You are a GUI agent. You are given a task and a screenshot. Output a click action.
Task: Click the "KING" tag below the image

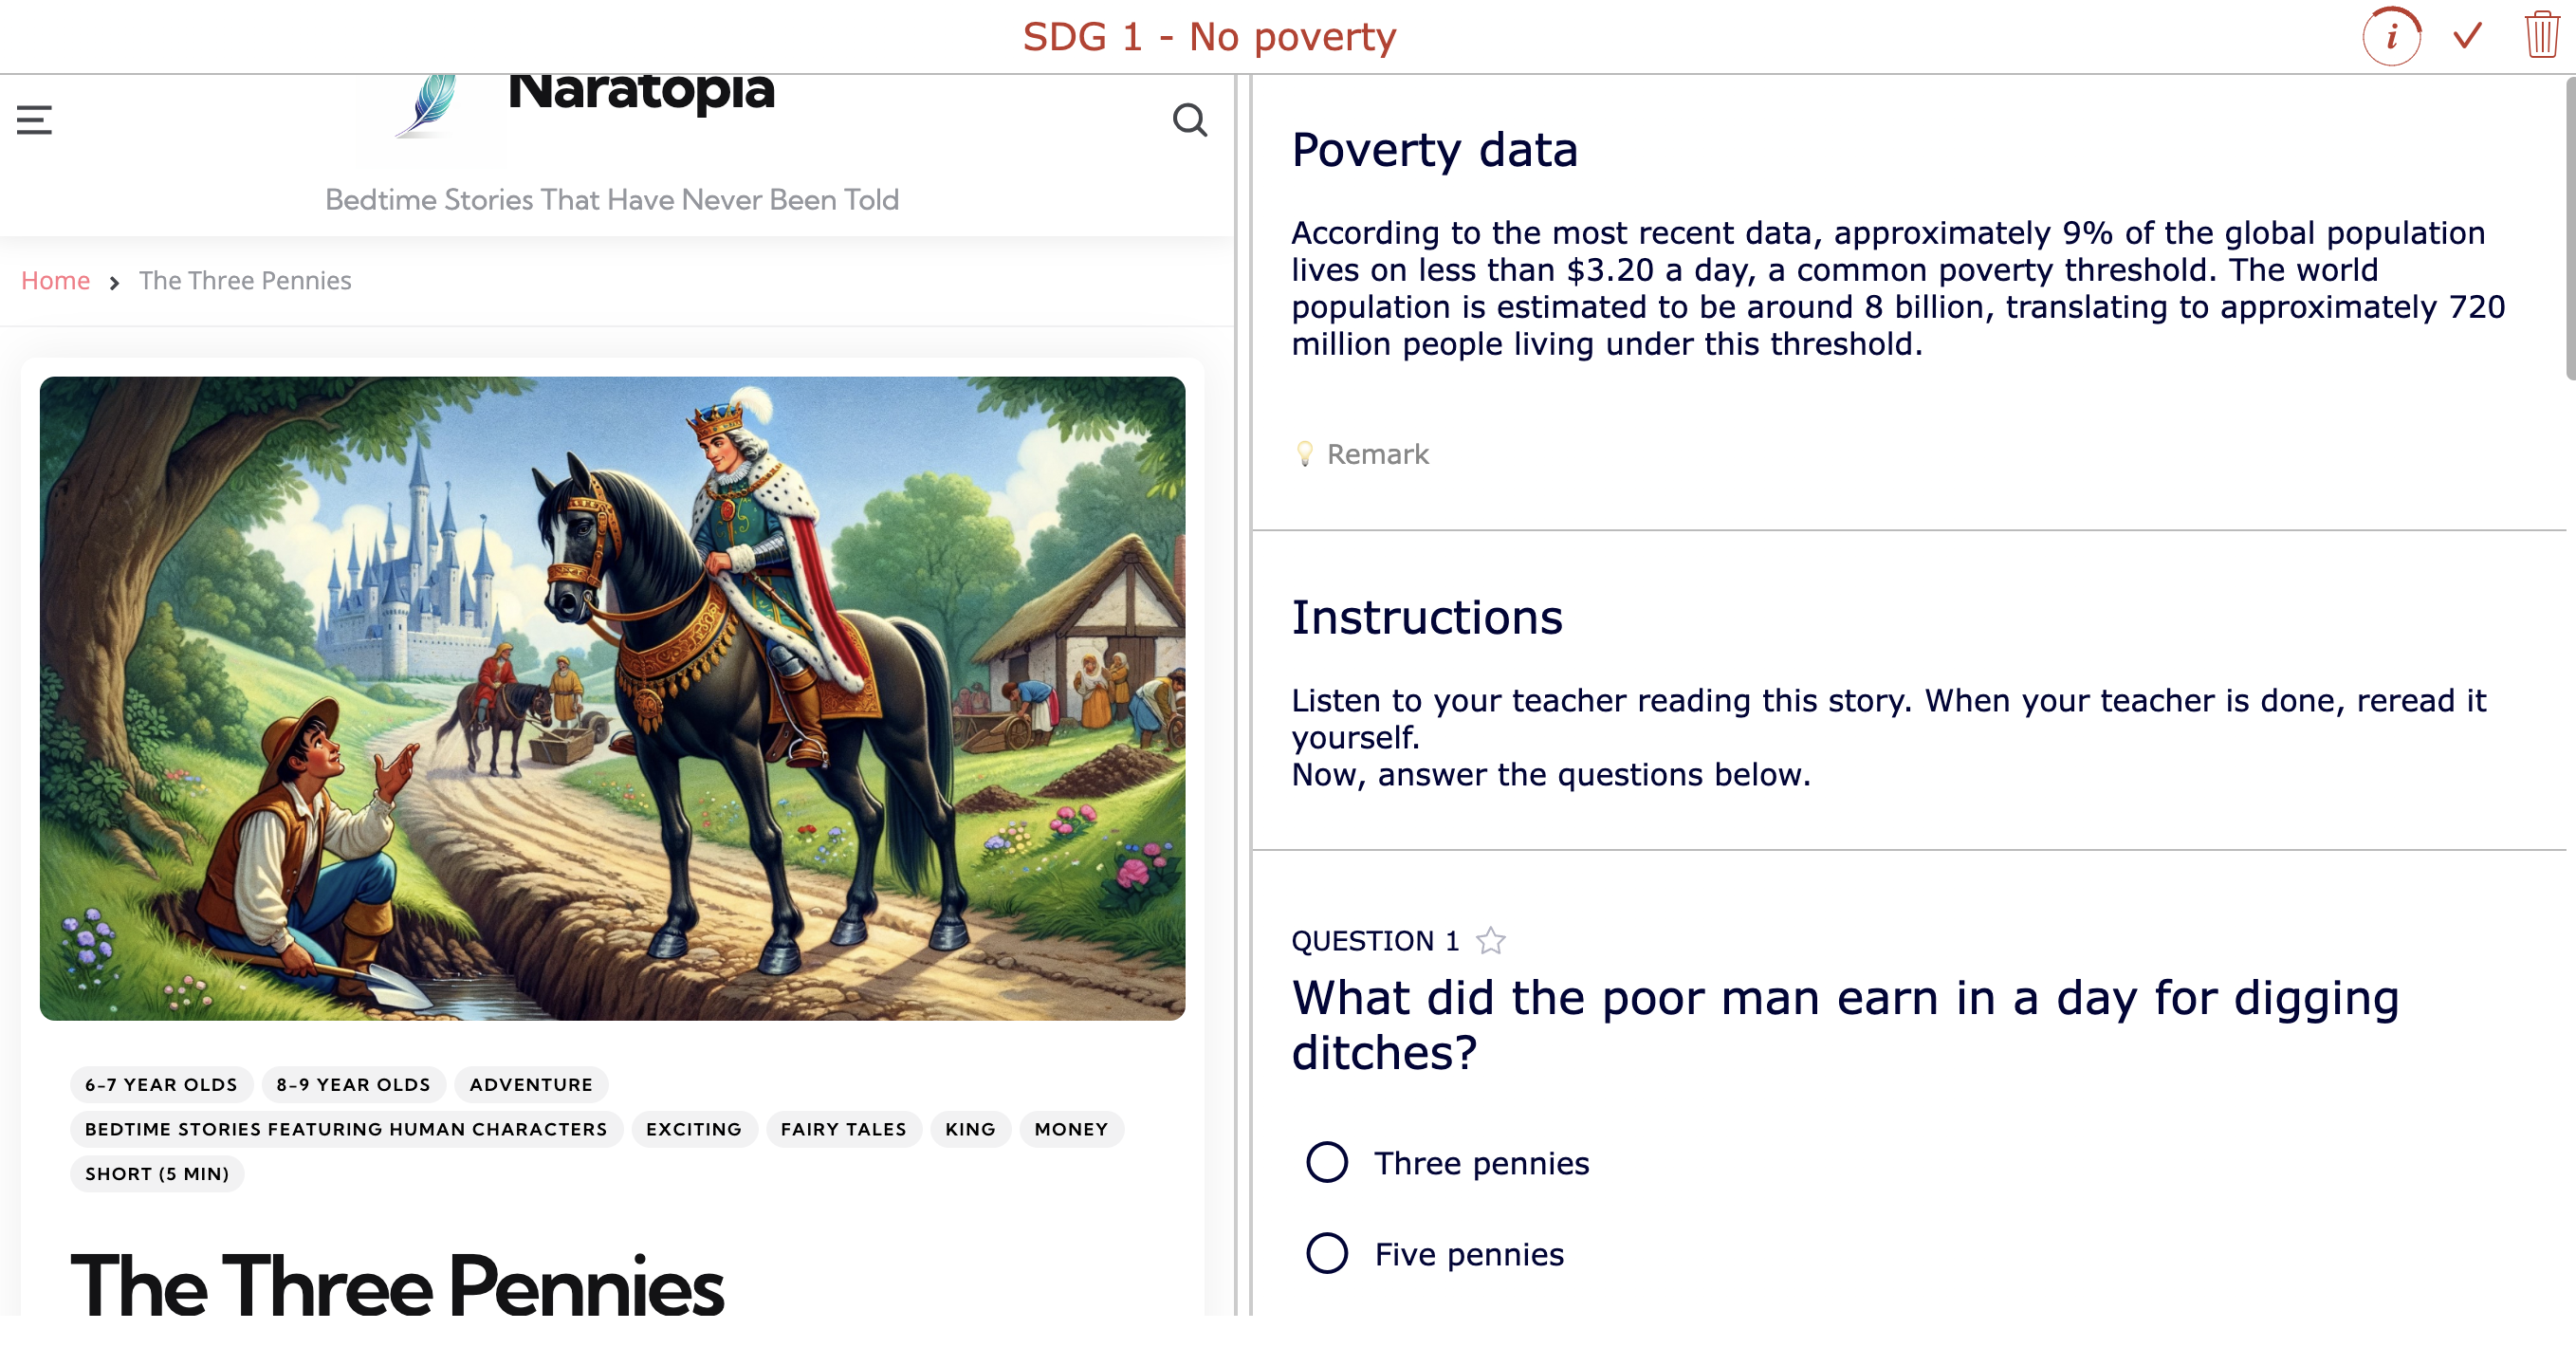pyautogui.click(x=969, y=1129)
